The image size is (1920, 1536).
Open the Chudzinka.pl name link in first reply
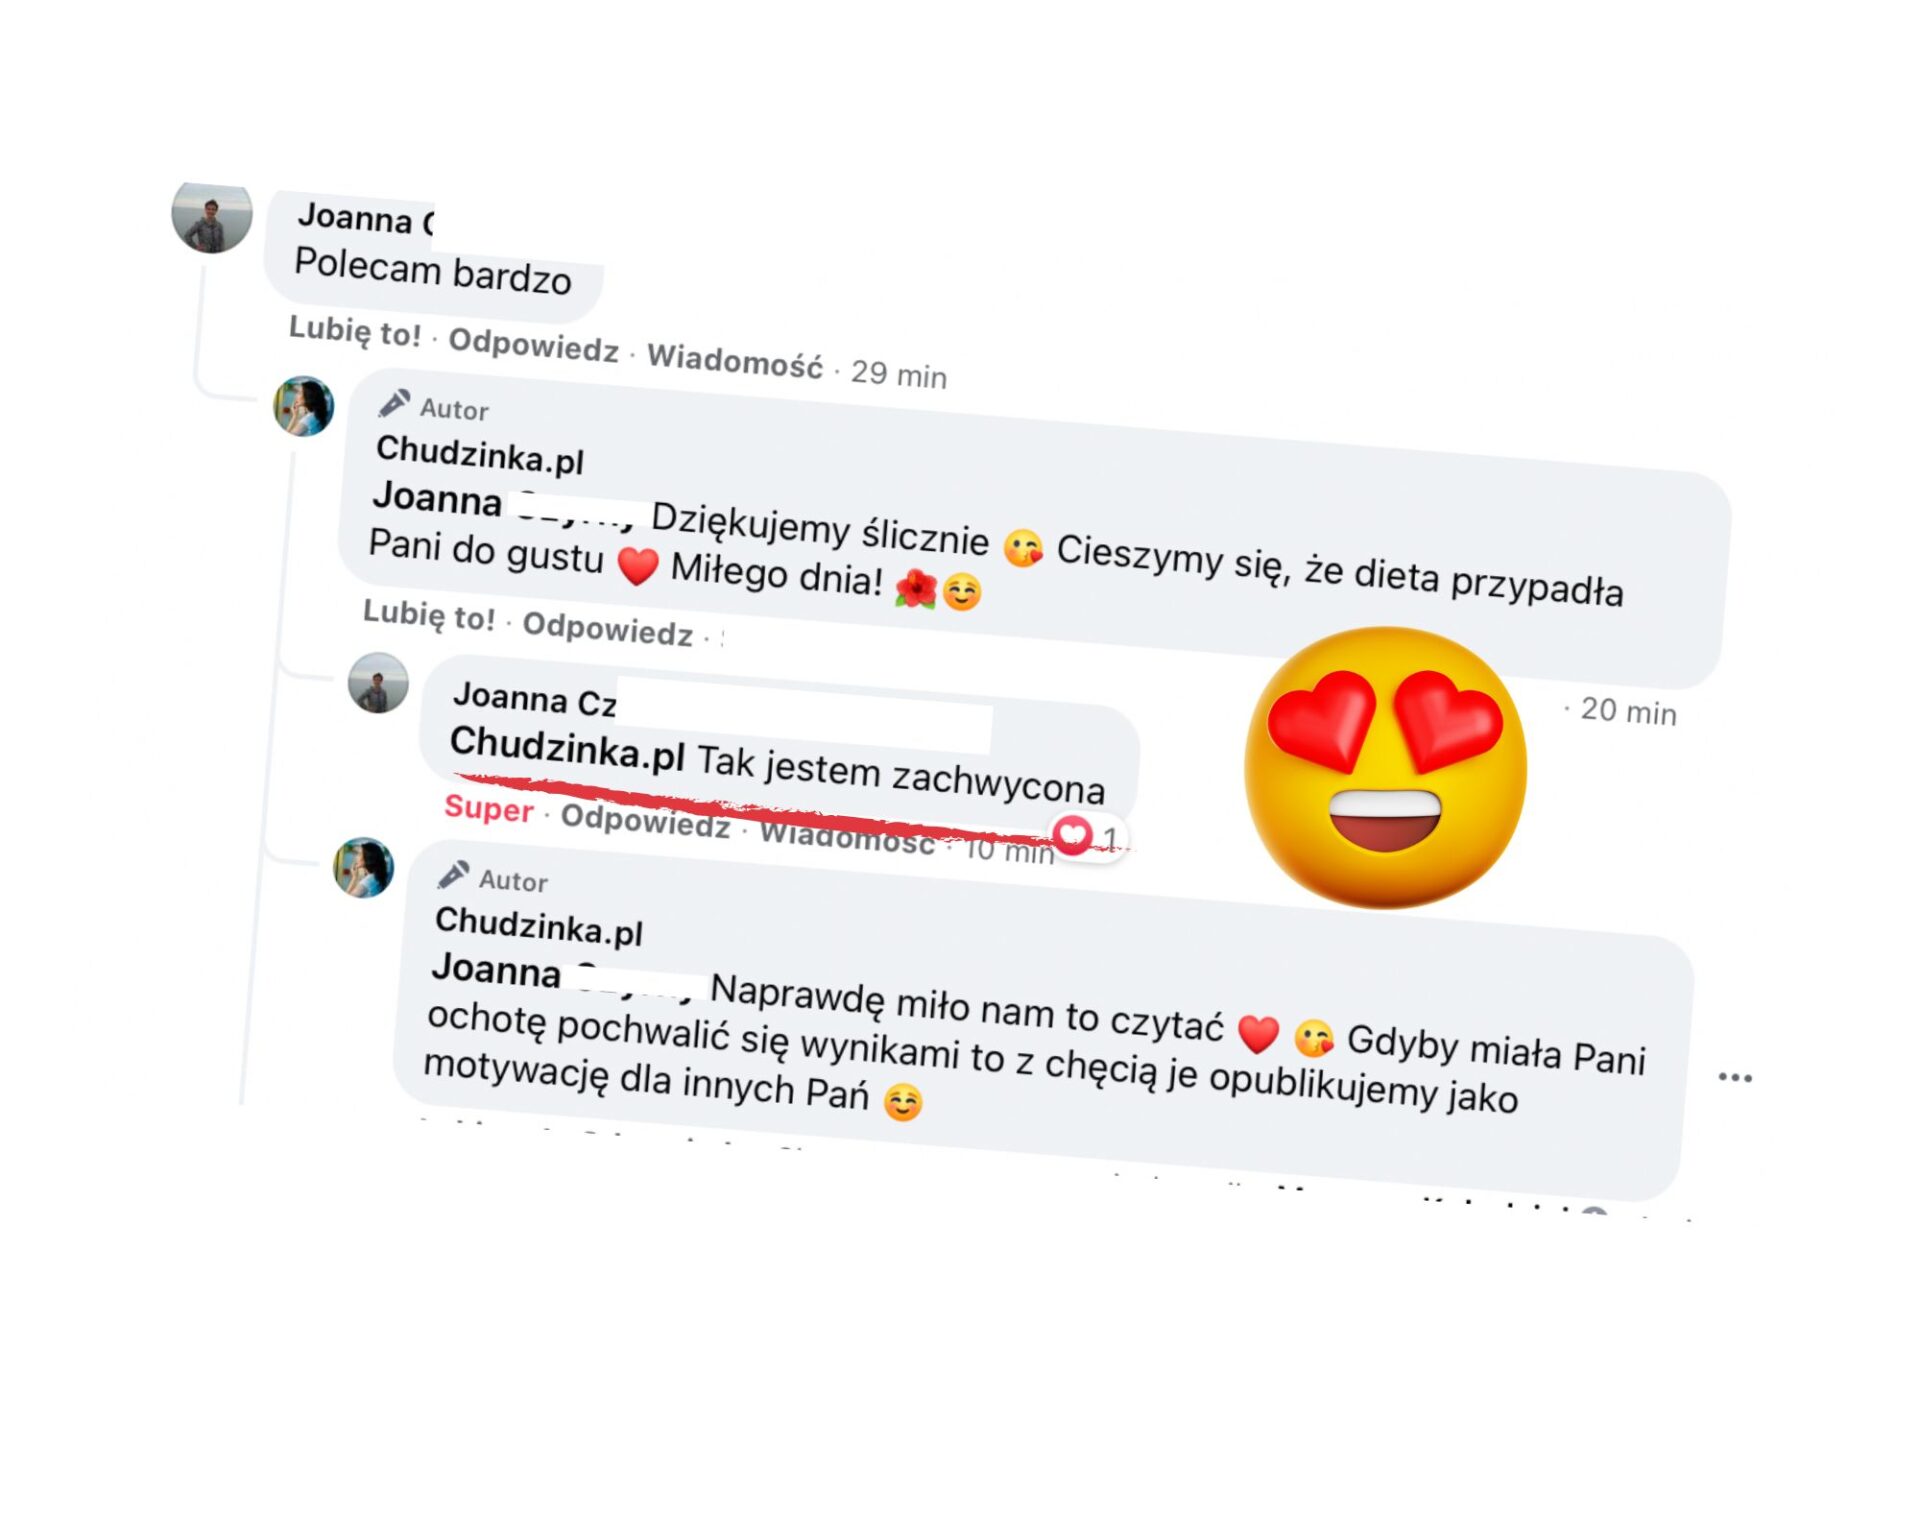480,454
